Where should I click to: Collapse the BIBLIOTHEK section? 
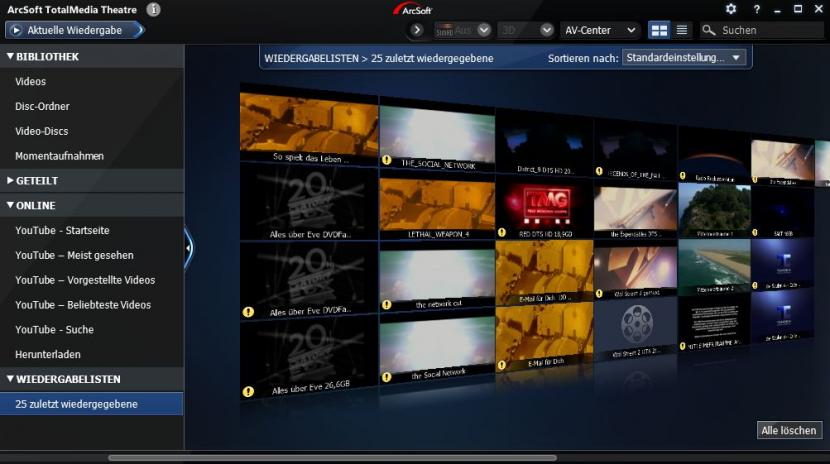tap(10, 56)
